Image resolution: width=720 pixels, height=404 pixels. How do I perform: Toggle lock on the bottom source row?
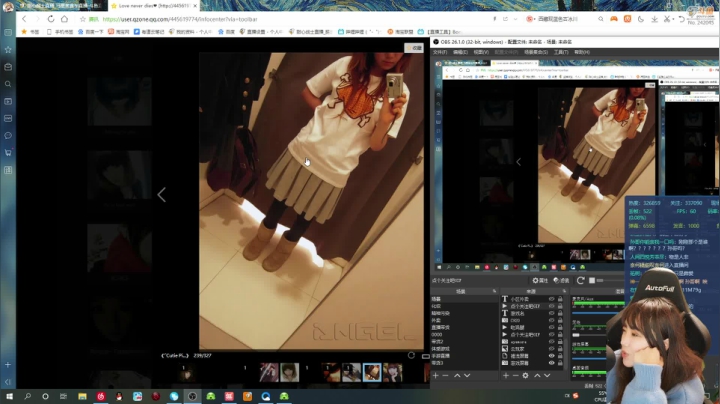[x=560, y=363]
